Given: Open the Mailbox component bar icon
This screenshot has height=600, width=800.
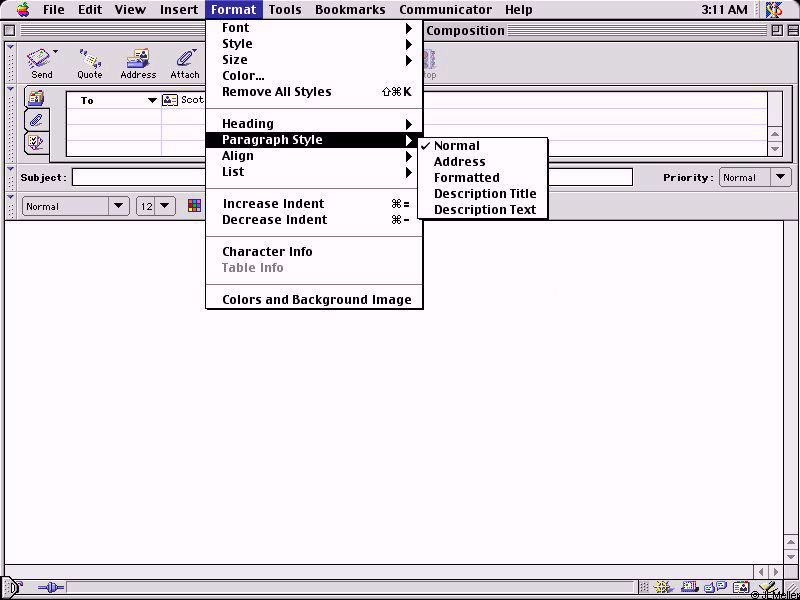Looking at the screenshot, I should pyautogui.click(x=690, y=588).
